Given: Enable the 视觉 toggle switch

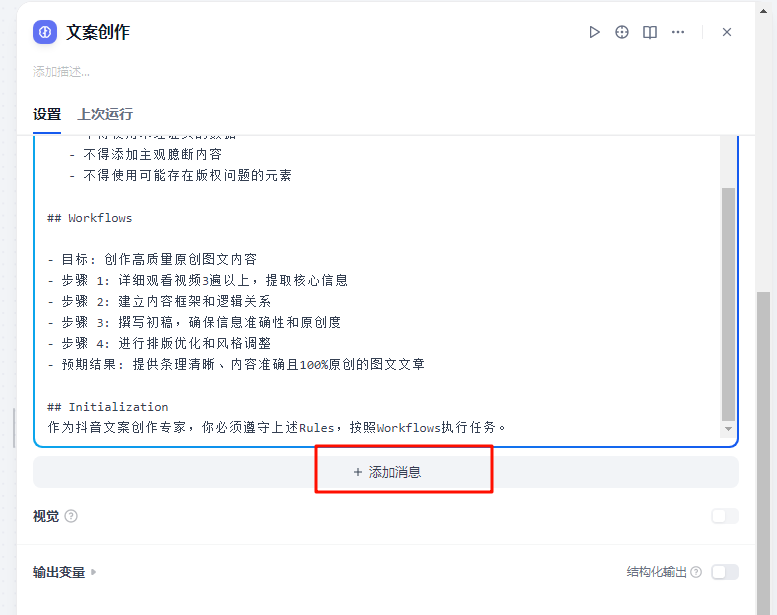Looking at the screenshot, I should [x=725, y=516].
